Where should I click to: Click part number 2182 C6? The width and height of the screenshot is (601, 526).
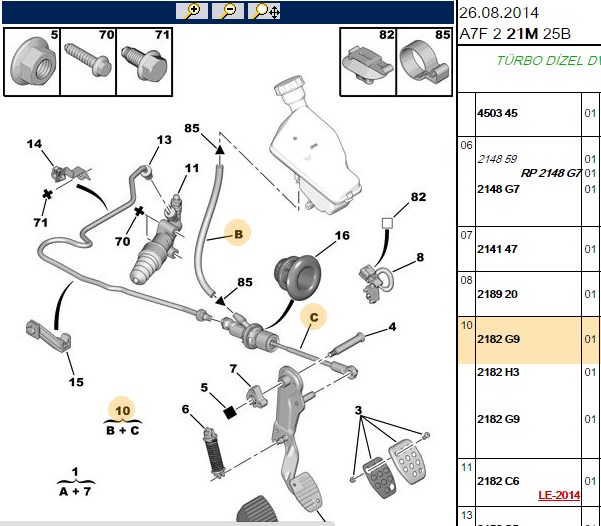click(x=498, y=481)
